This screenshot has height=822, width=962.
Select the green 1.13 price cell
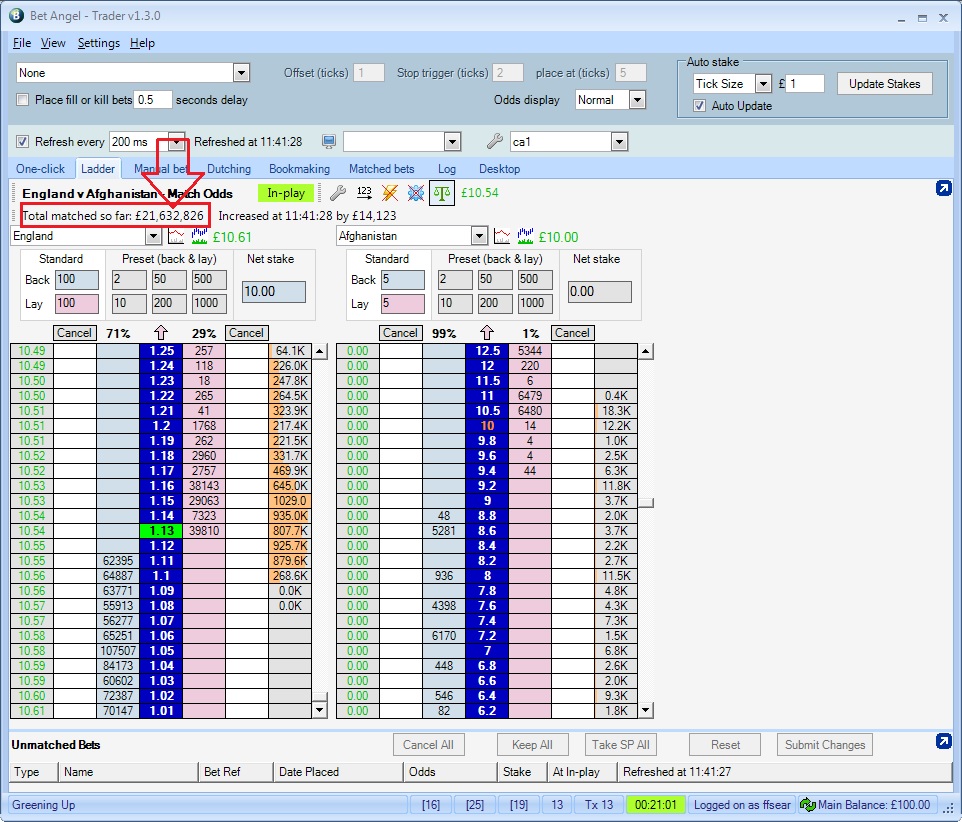tap(161, 531)
